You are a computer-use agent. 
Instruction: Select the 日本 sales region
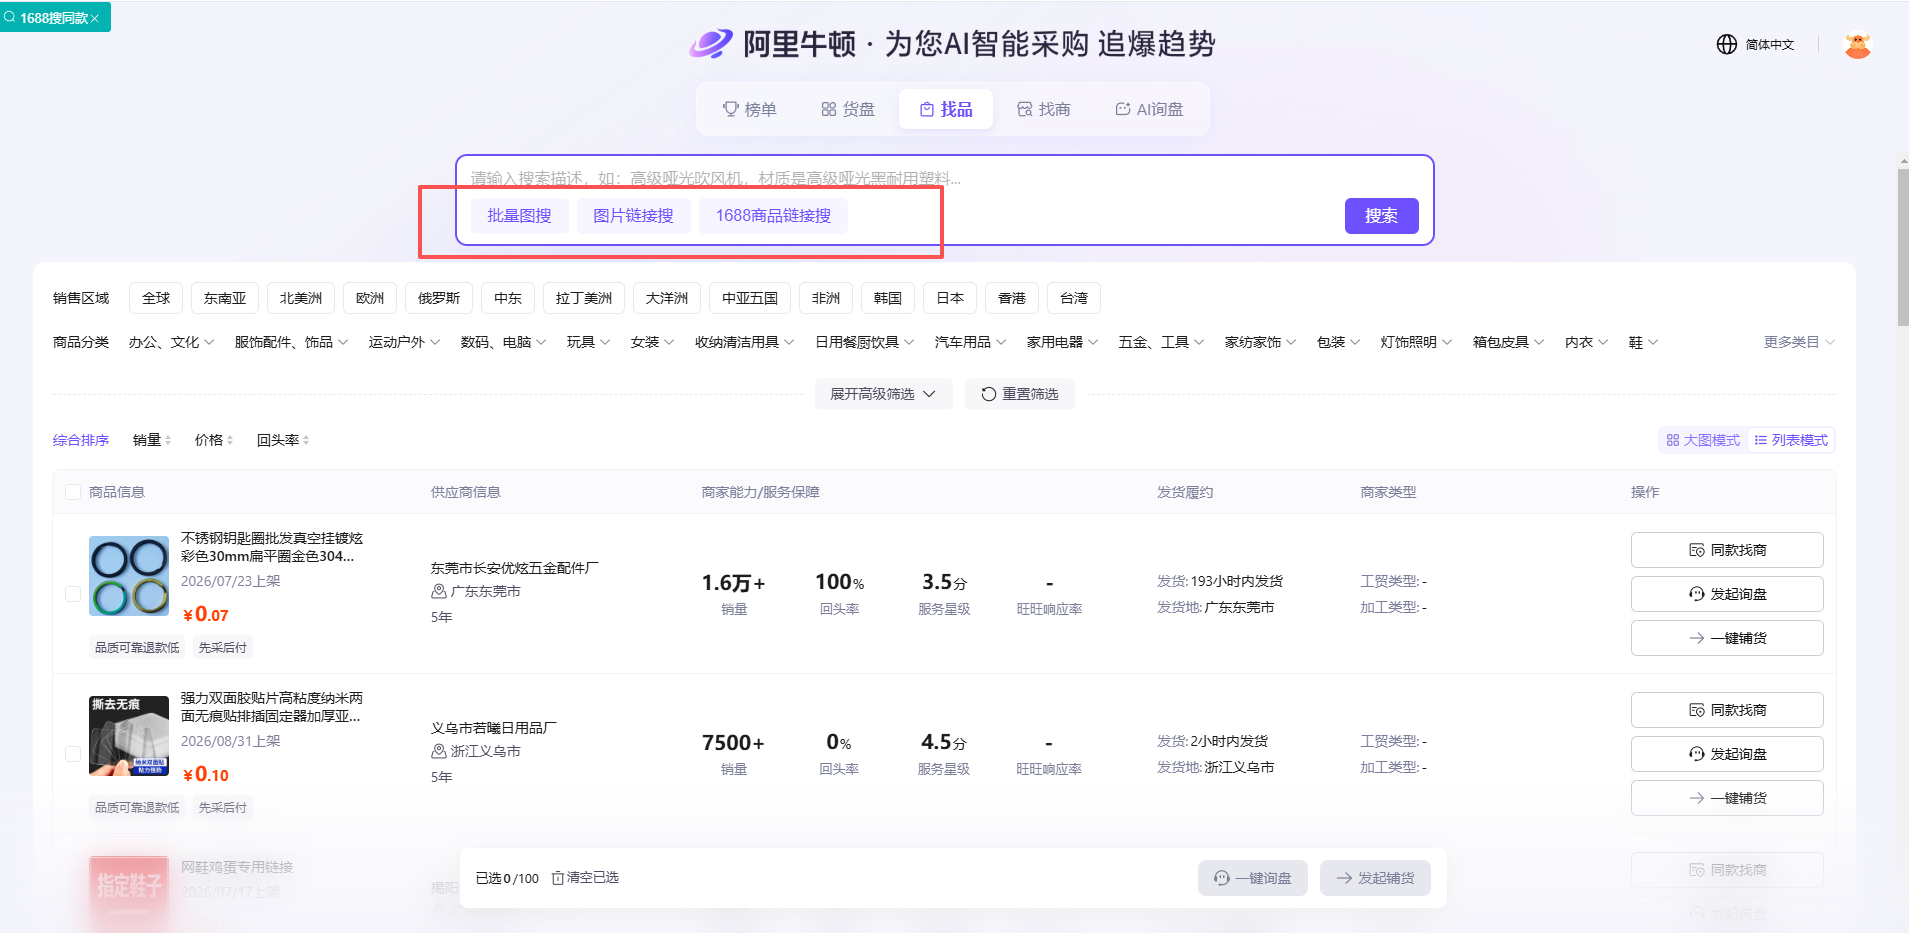[950, 298]
